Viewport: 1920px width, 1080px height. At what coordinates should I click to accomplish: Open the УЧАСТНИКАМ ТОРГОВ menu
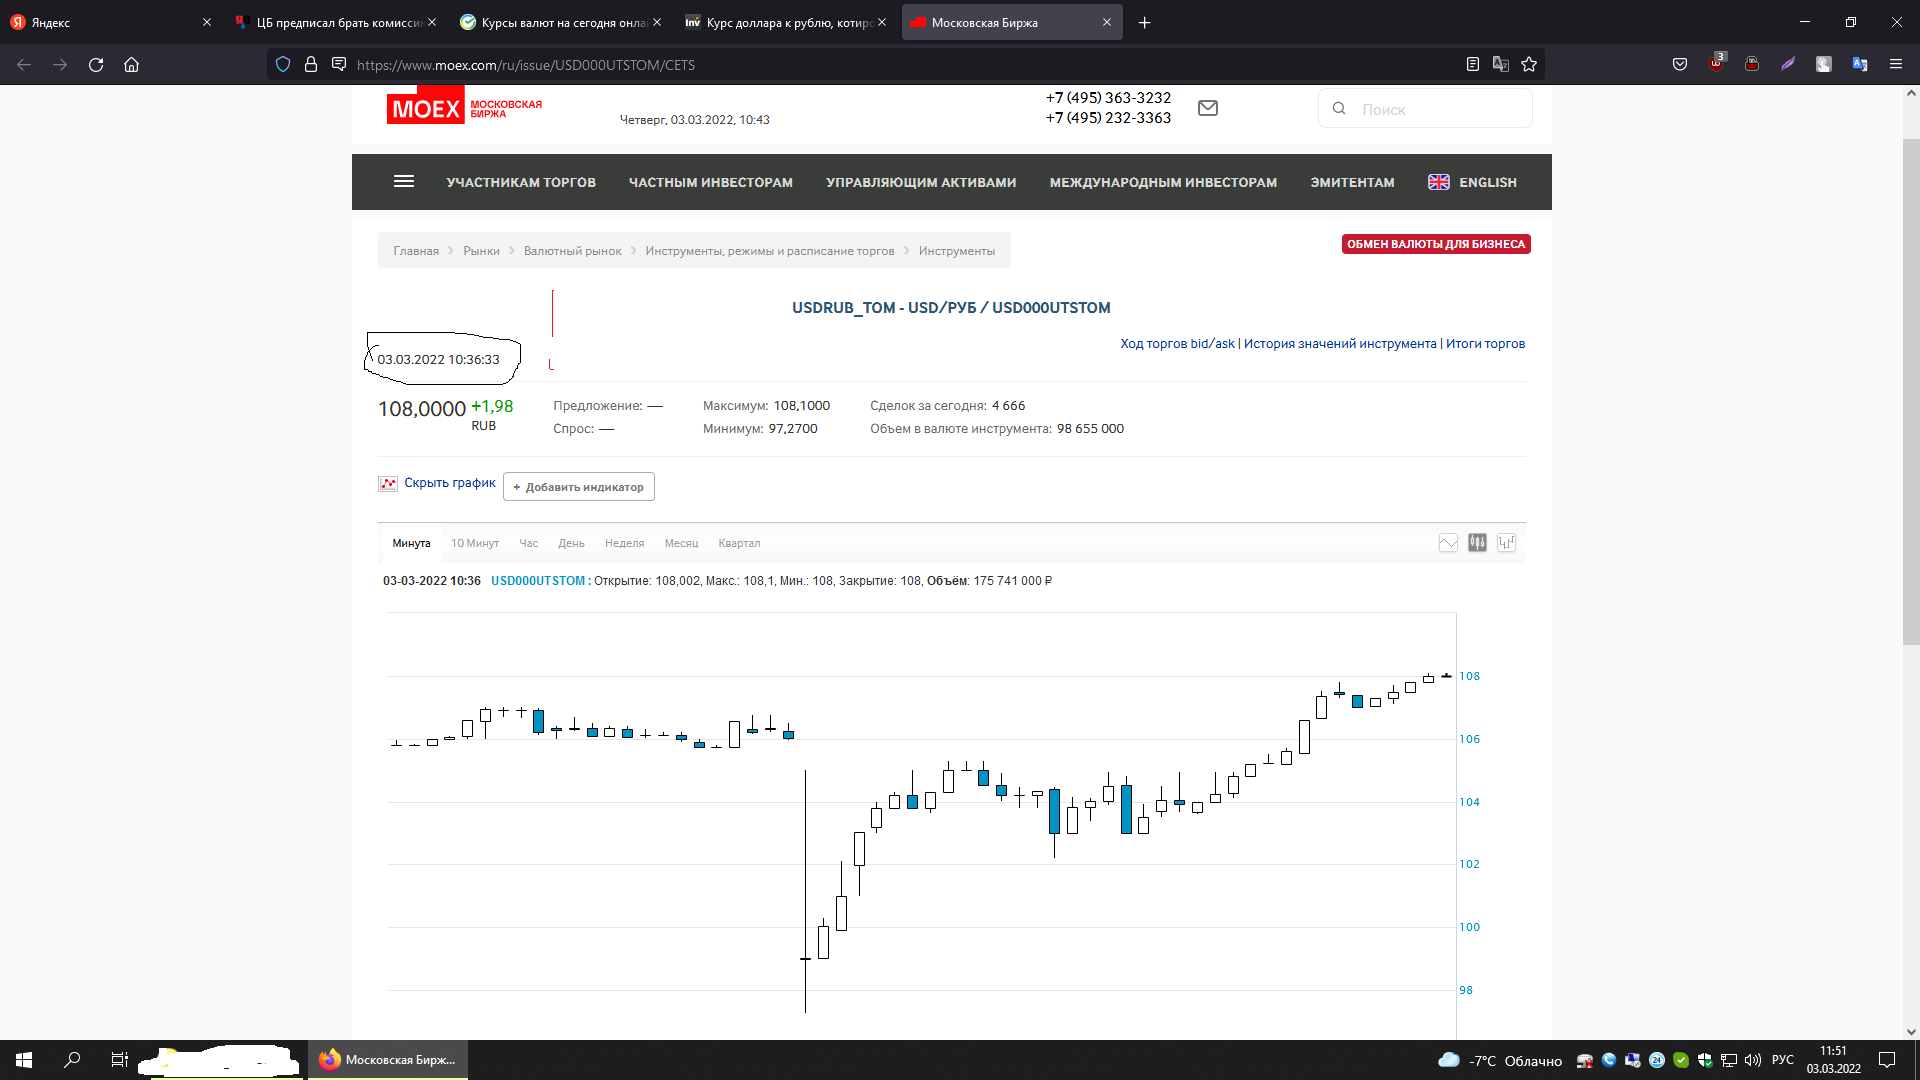click(x=521, y=182)
